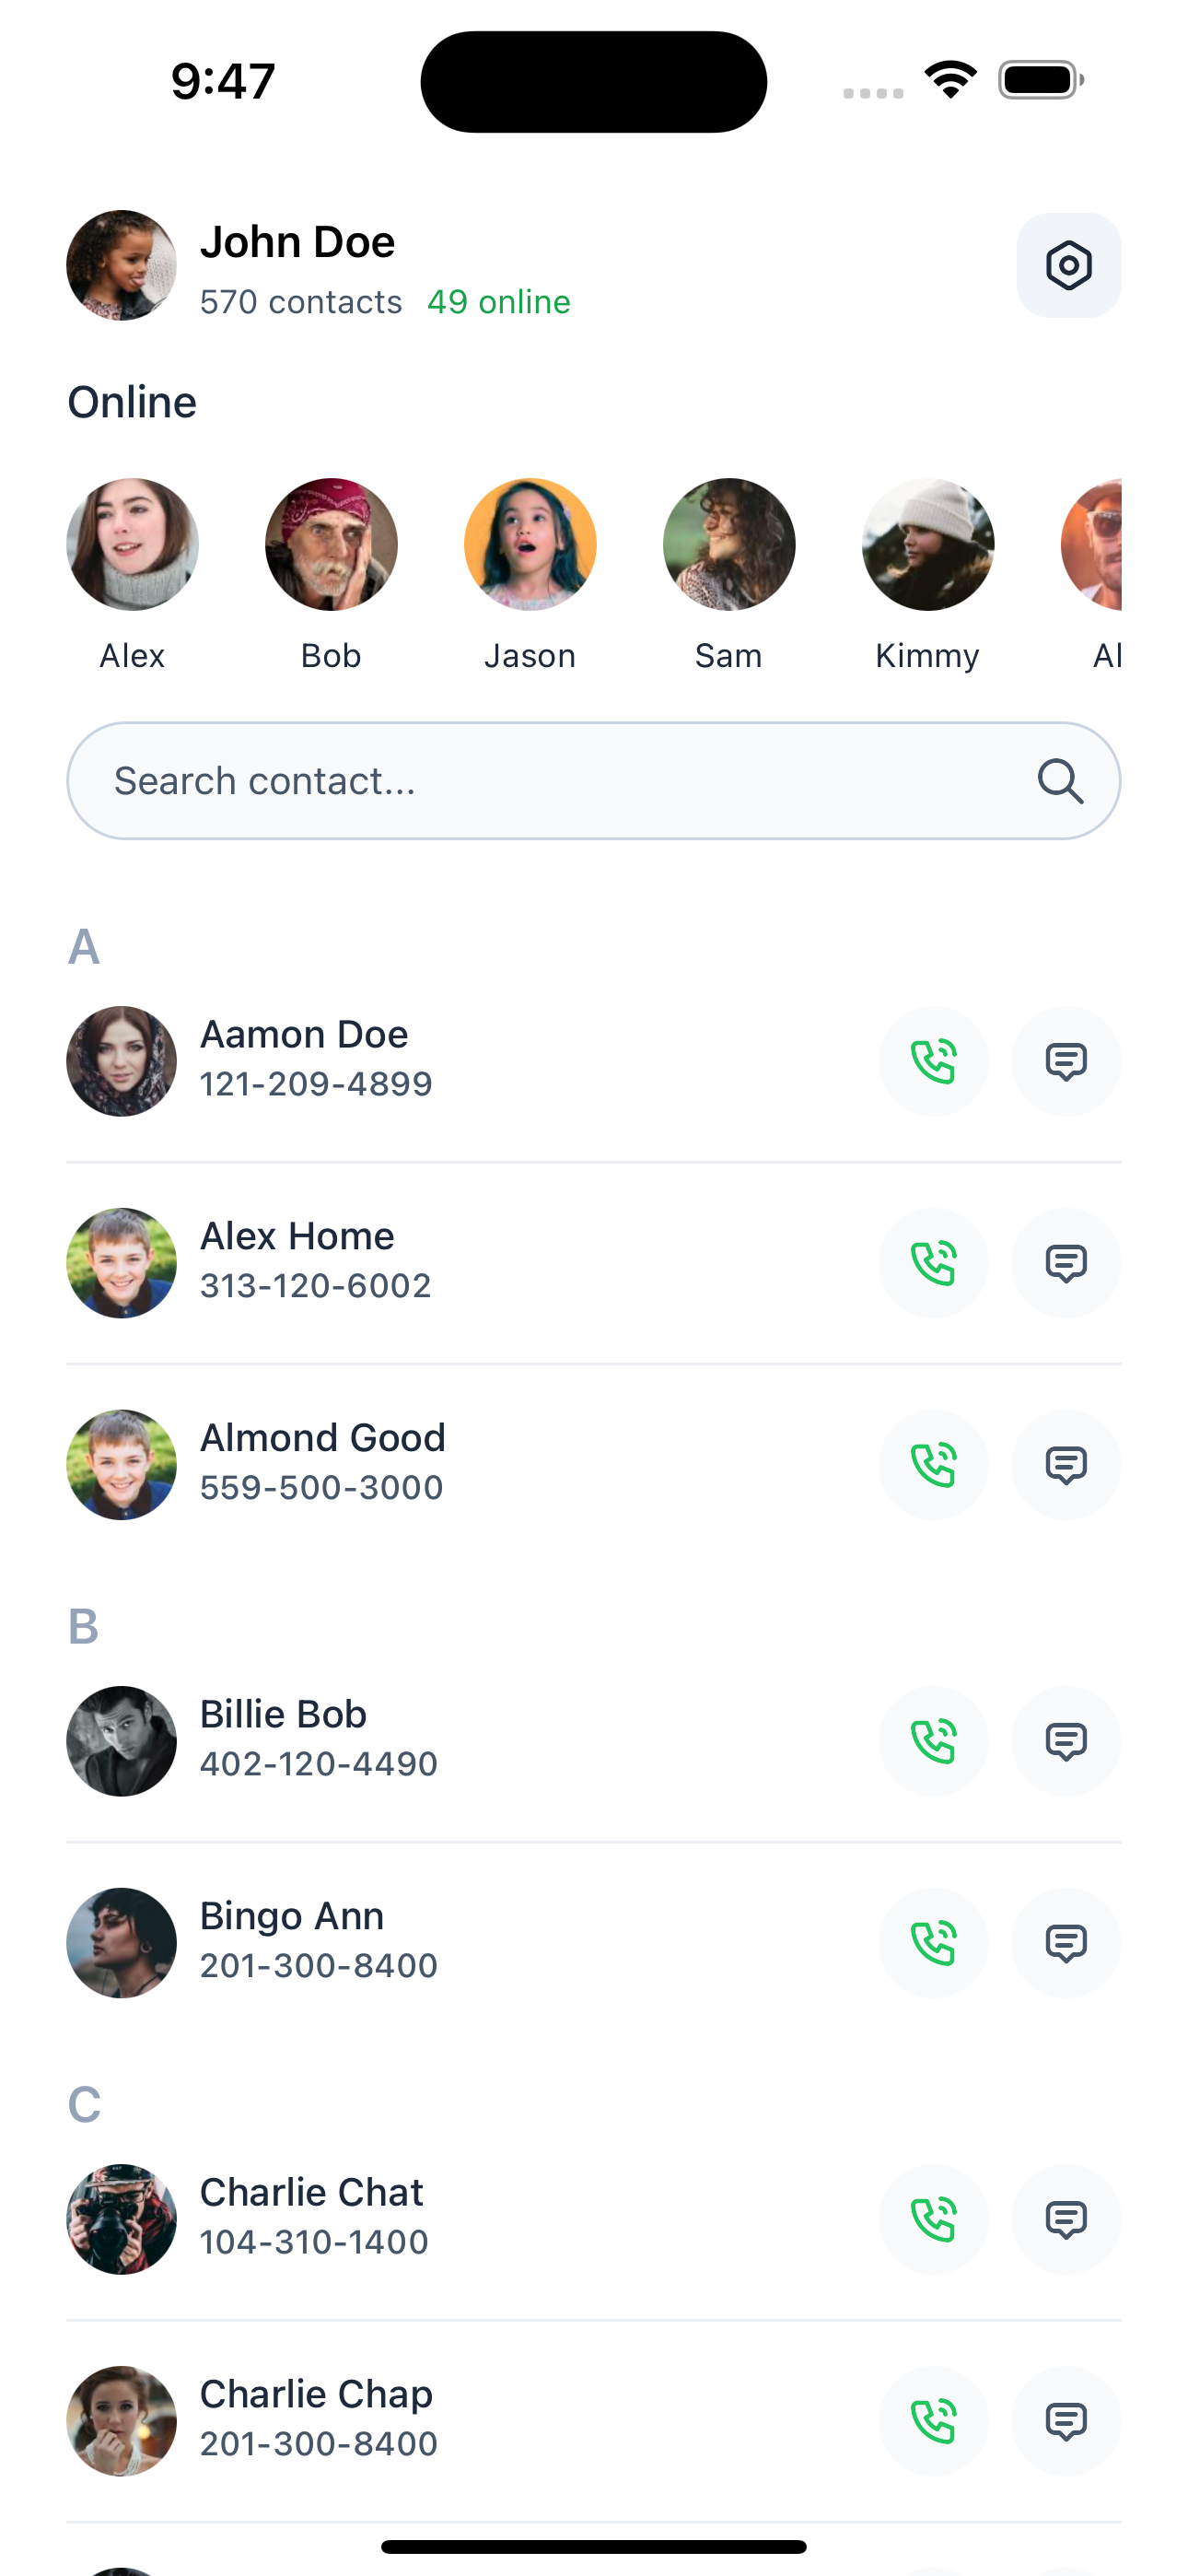Tap Sam's avatar in Online row
The width and height of the screenshot is (1188, 2576).
pos(729,545)
